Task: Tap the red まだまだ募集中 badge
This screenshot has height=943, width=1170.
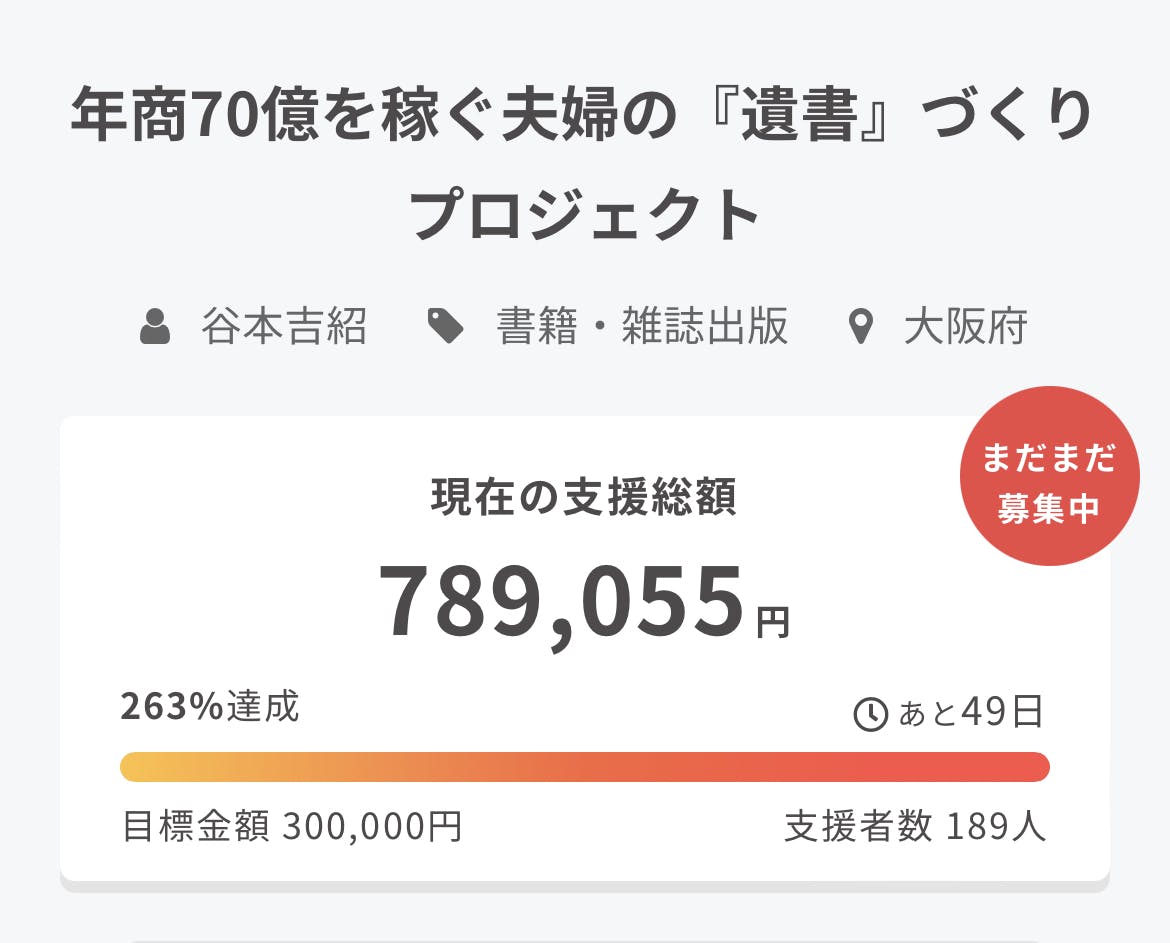Action: tap(1049, 476)
